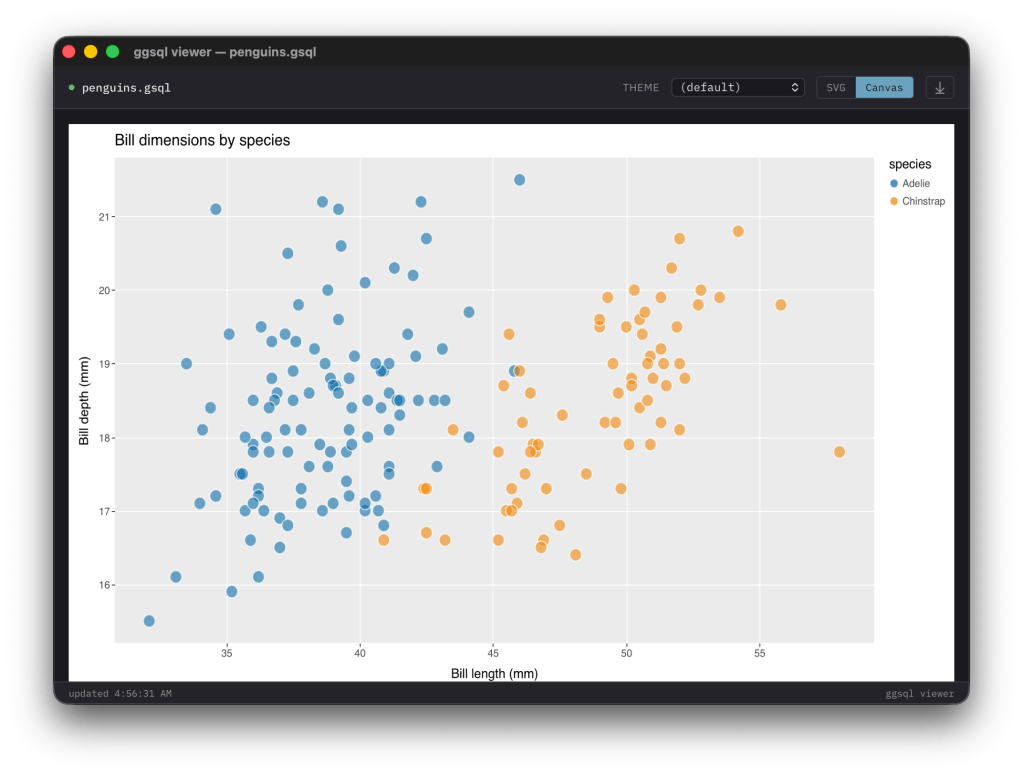Click the yellow minimize window button
The image size is (1023, 775).
[91, 52]
